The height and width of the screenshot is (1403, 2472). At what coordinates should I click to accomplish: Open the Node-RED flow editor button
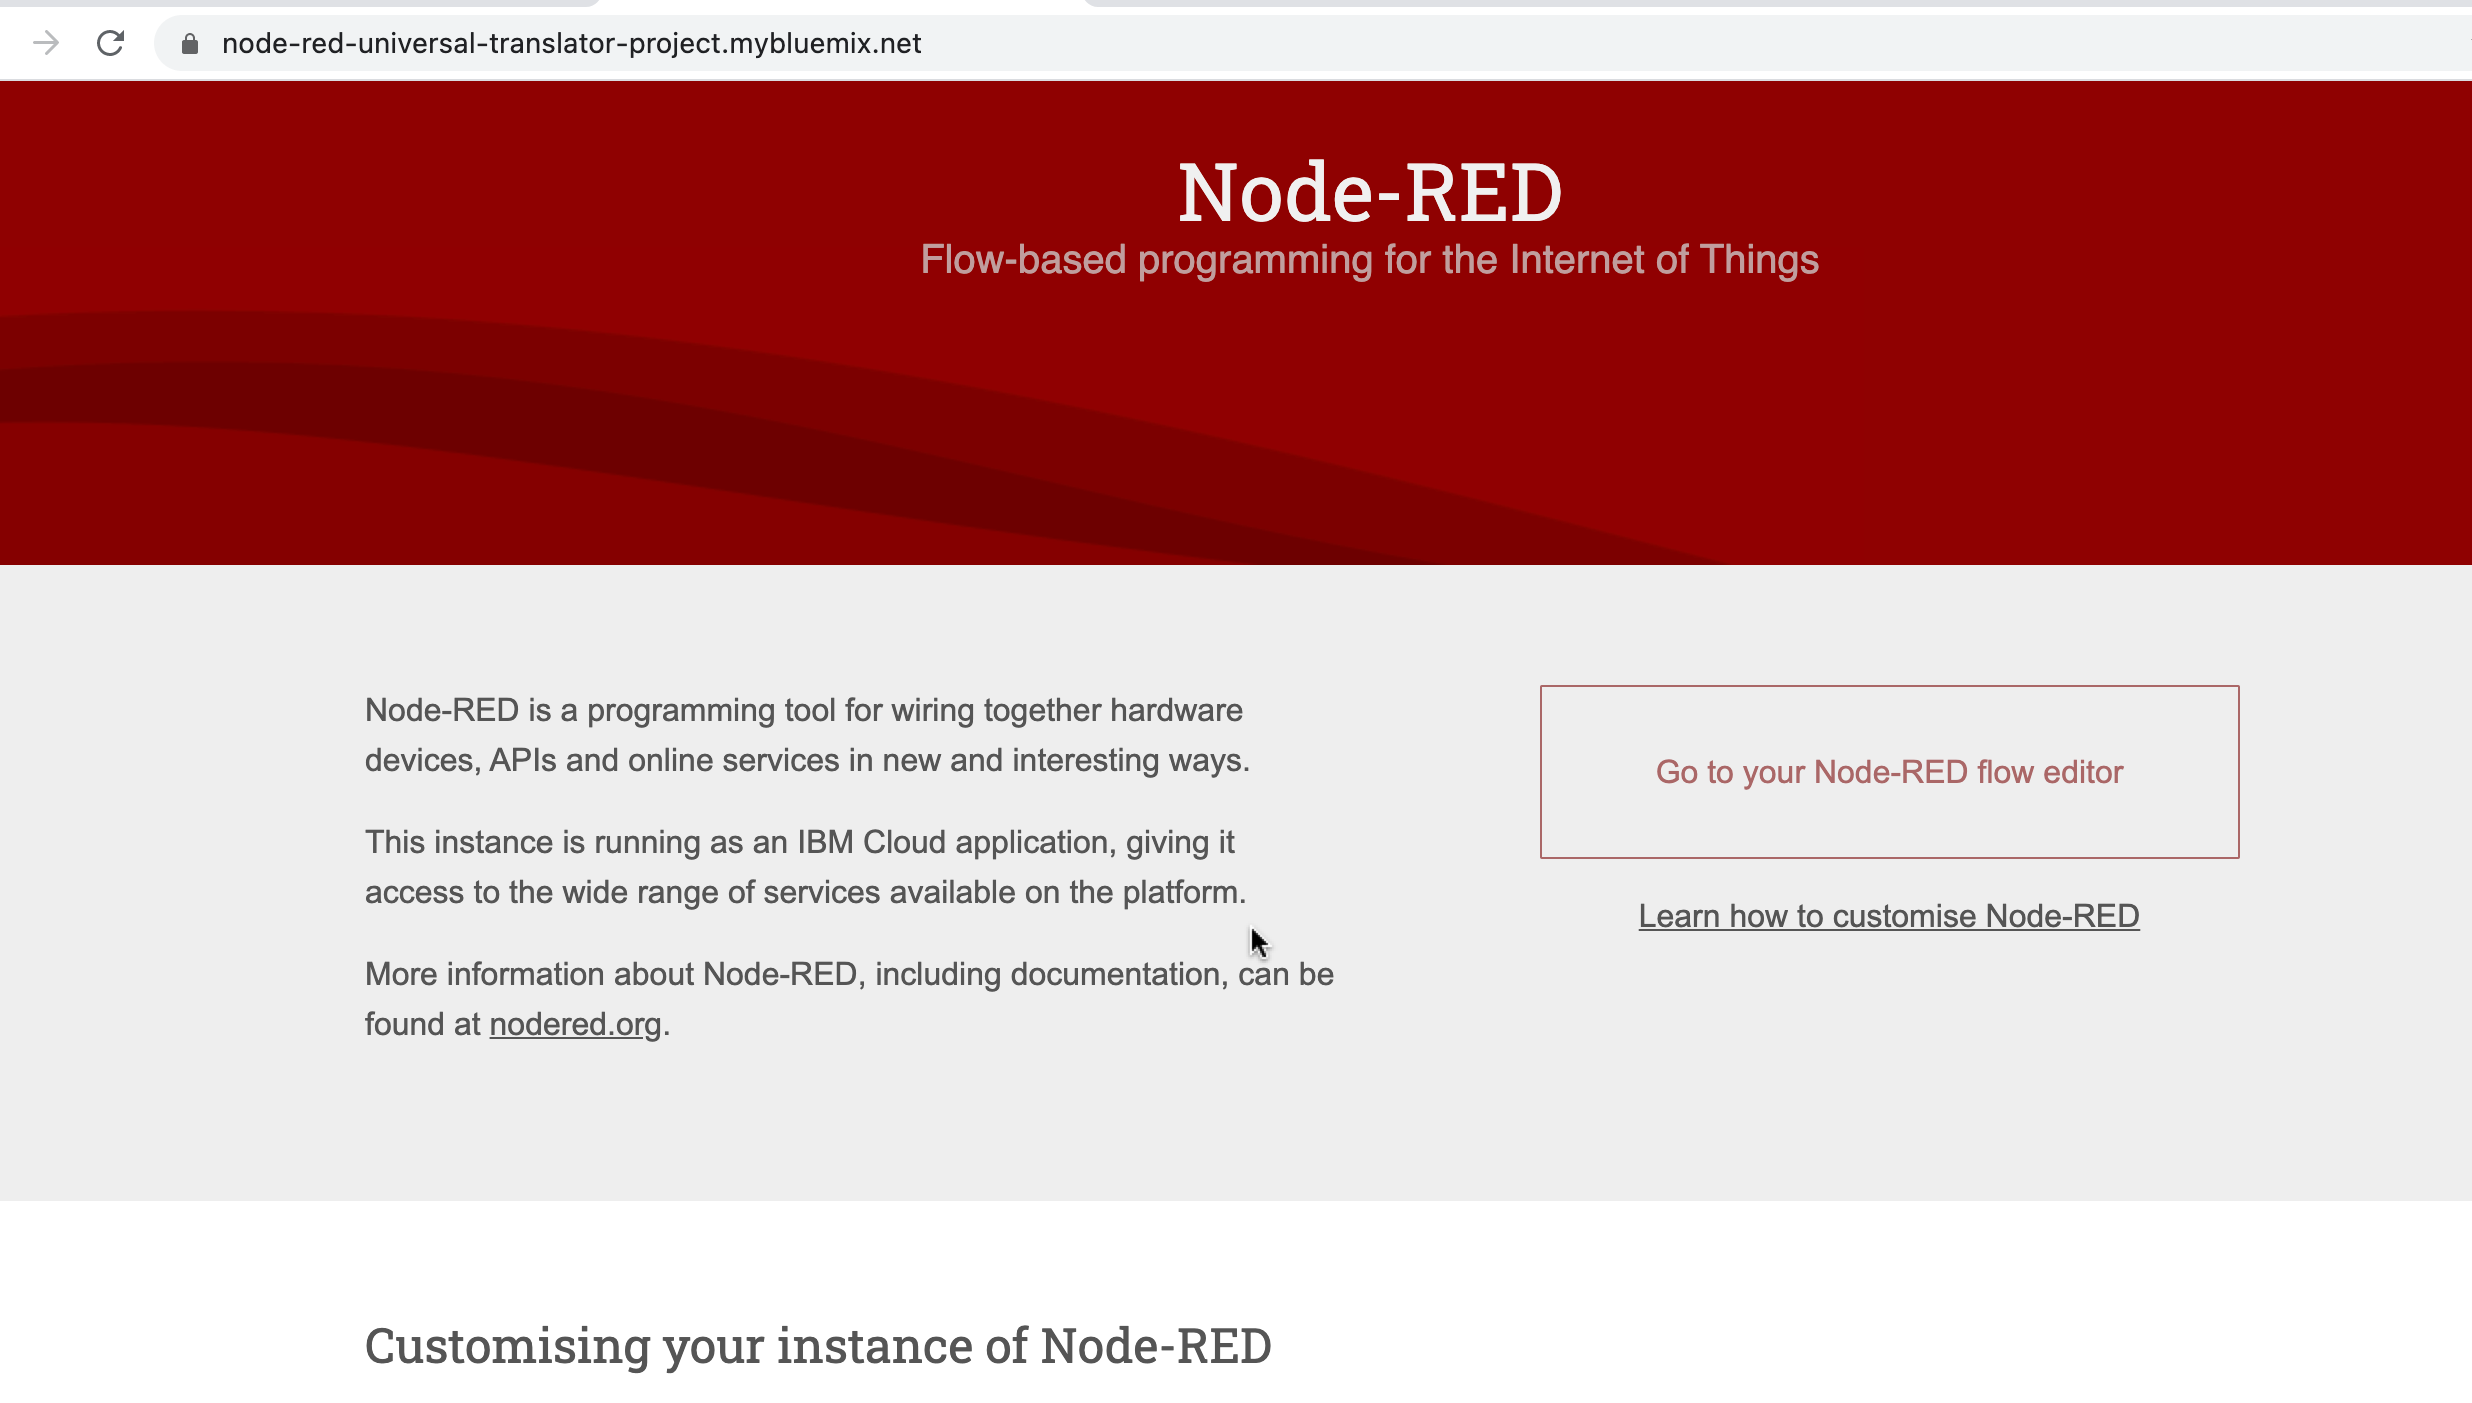coord(1889,772)
